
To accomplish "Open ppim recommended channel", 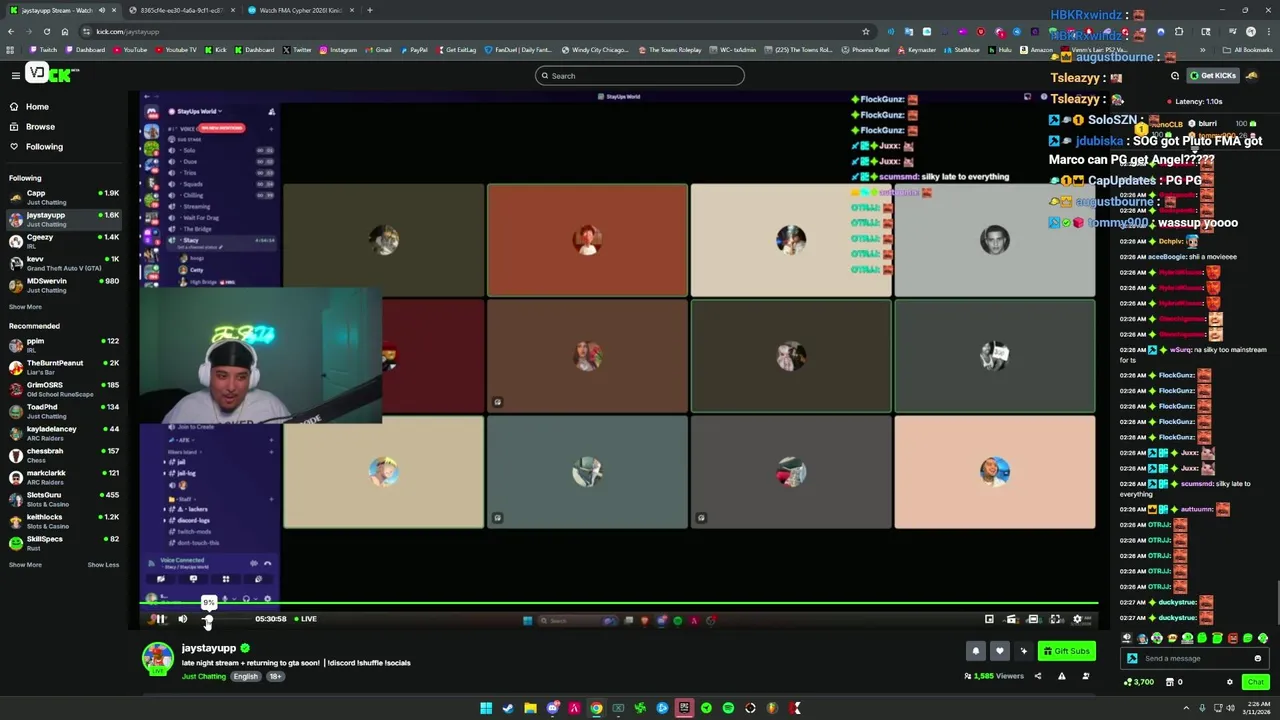I will pyautogui.click(x=64, y=345).
